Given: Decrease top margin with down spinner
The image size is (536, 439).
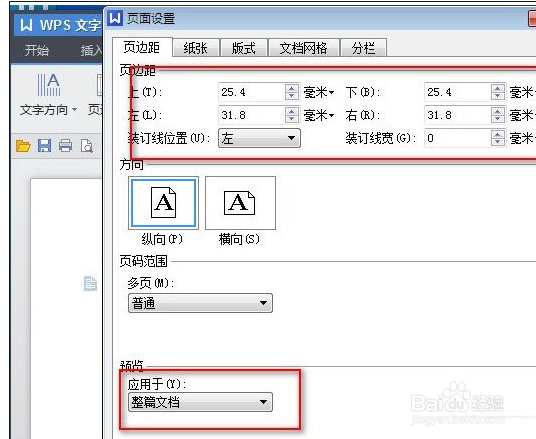Looking at the screenshot, I should coord(292,96).
